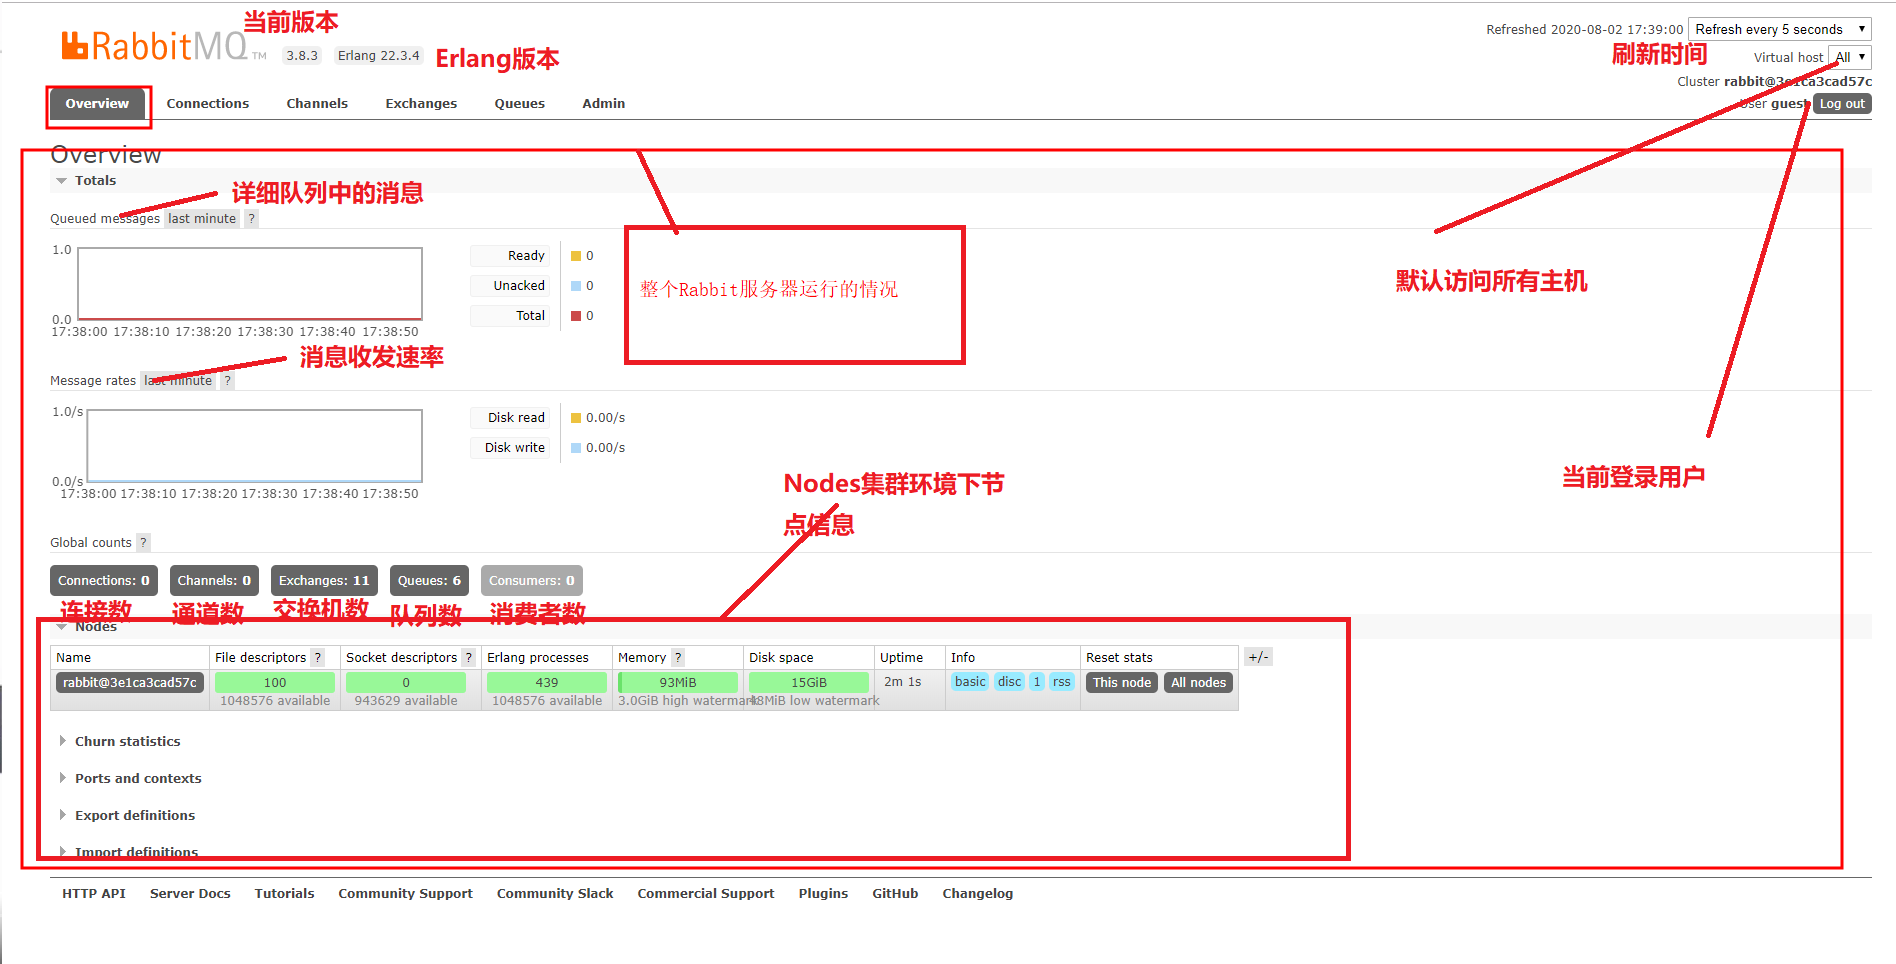
Task: Open the Virtual host dropdown
Action: (x=1849, y=57)
